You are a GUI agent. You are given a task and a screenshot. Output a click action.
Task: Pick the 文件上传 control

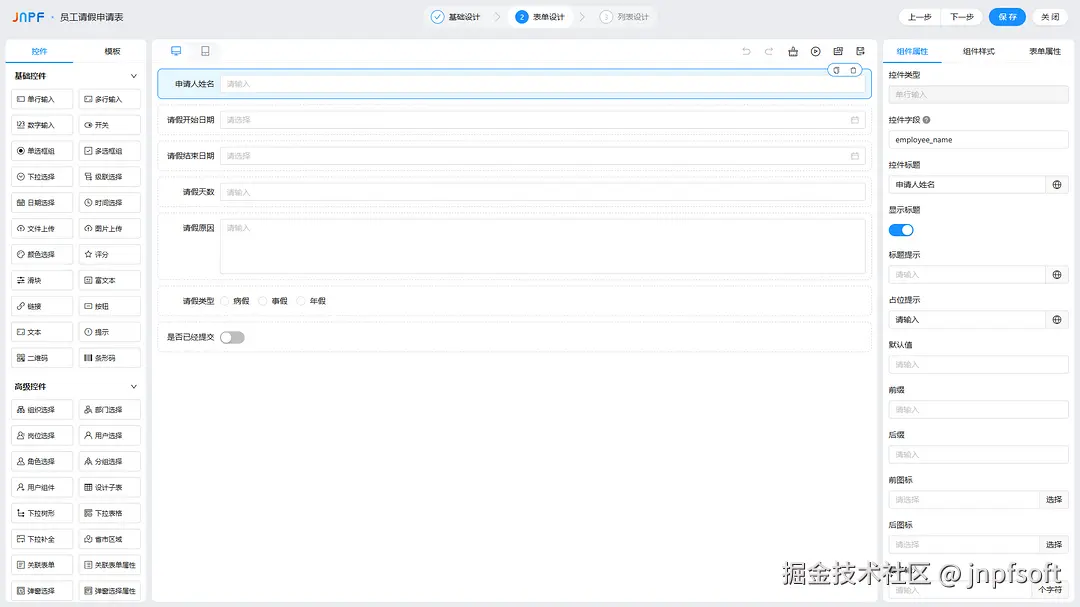point(42,229)
